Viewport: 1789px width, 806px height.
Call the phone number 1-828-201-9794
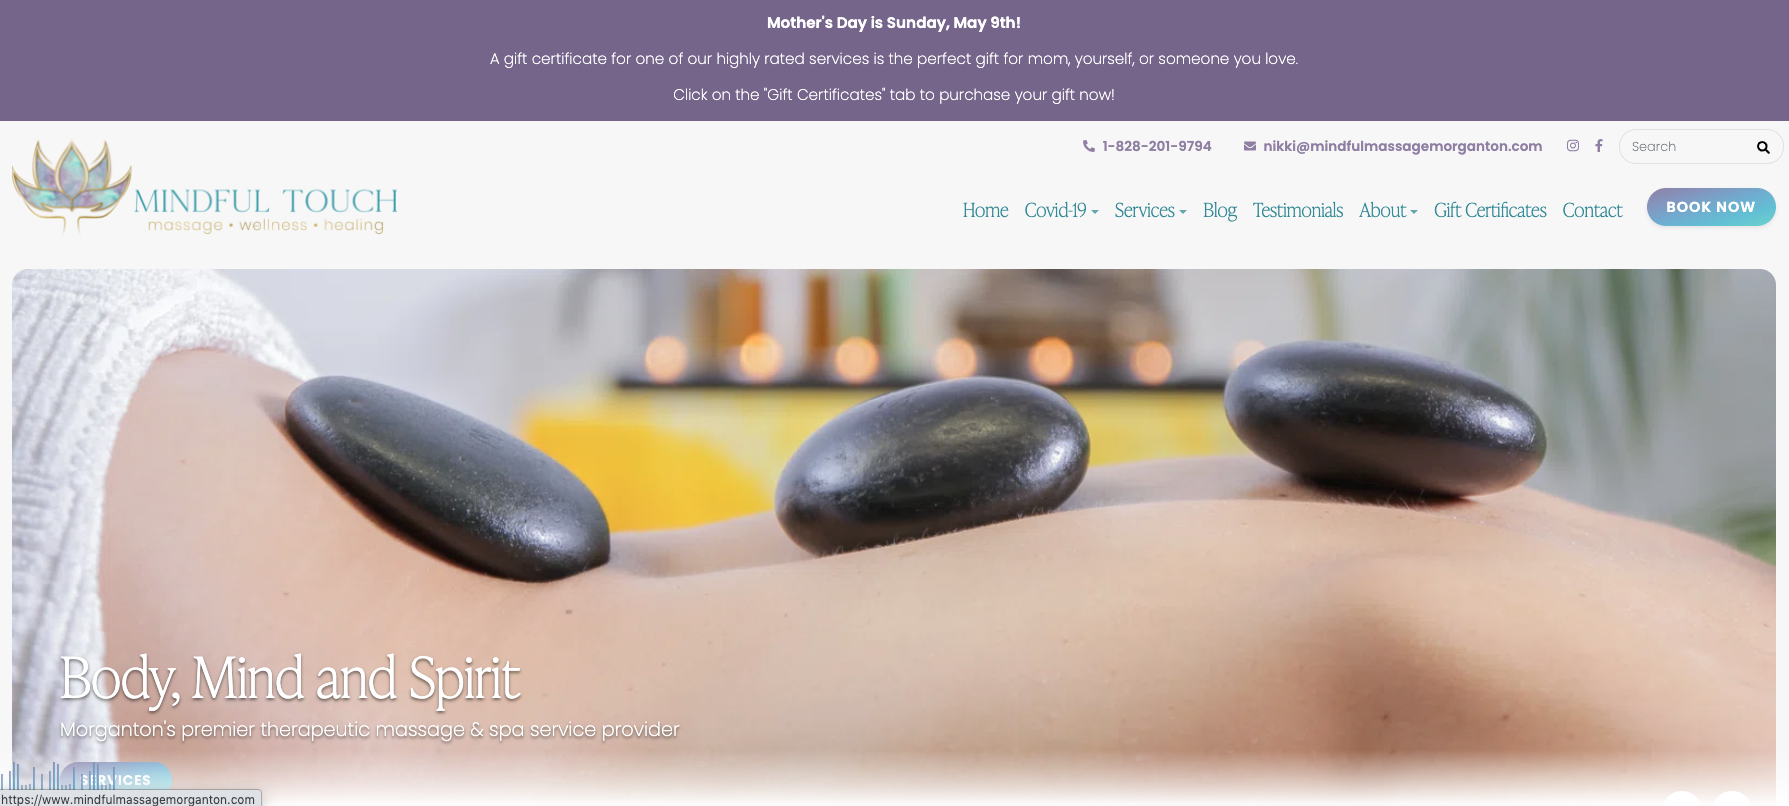tap(1156, 146)
